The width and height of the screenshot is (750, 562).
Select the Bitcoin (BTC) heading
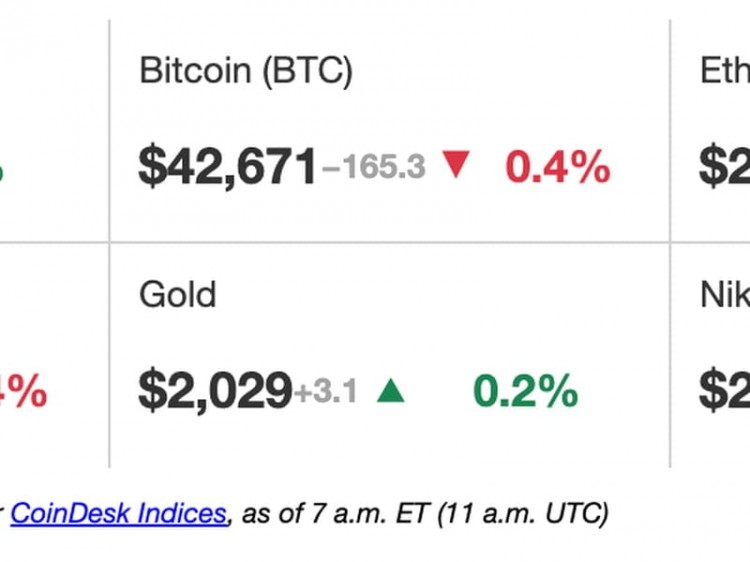click(x=246, y=71)
